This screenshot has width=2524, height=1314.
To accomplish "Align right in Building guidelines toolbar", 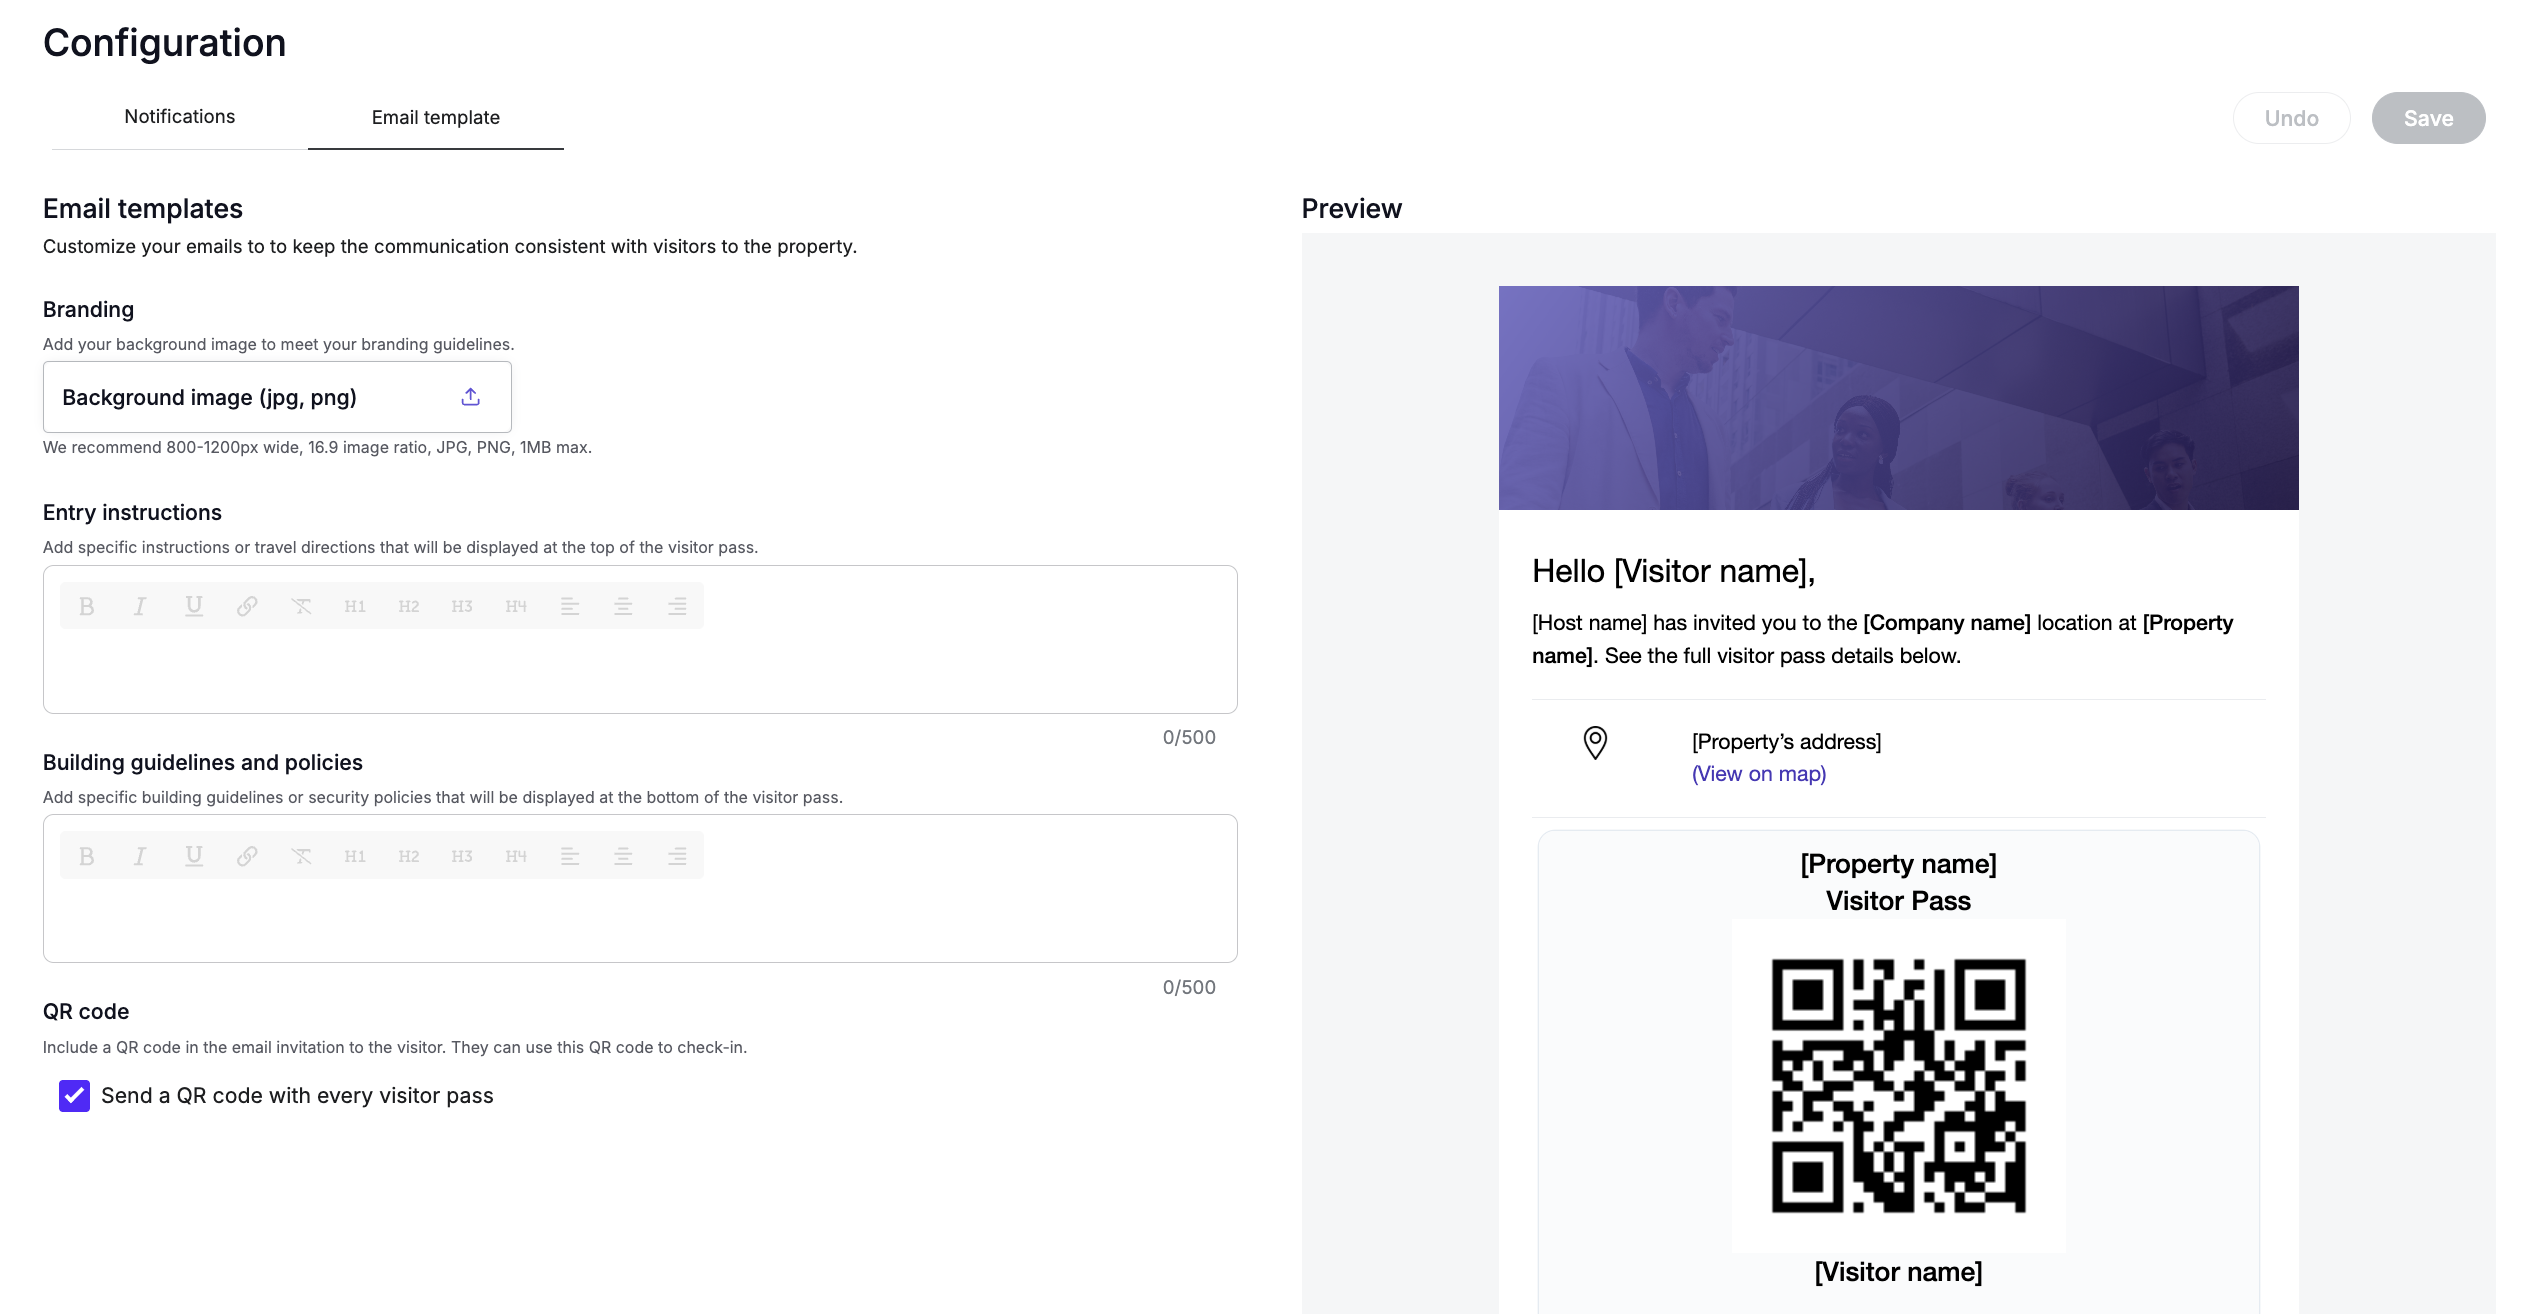I will 677,856.
